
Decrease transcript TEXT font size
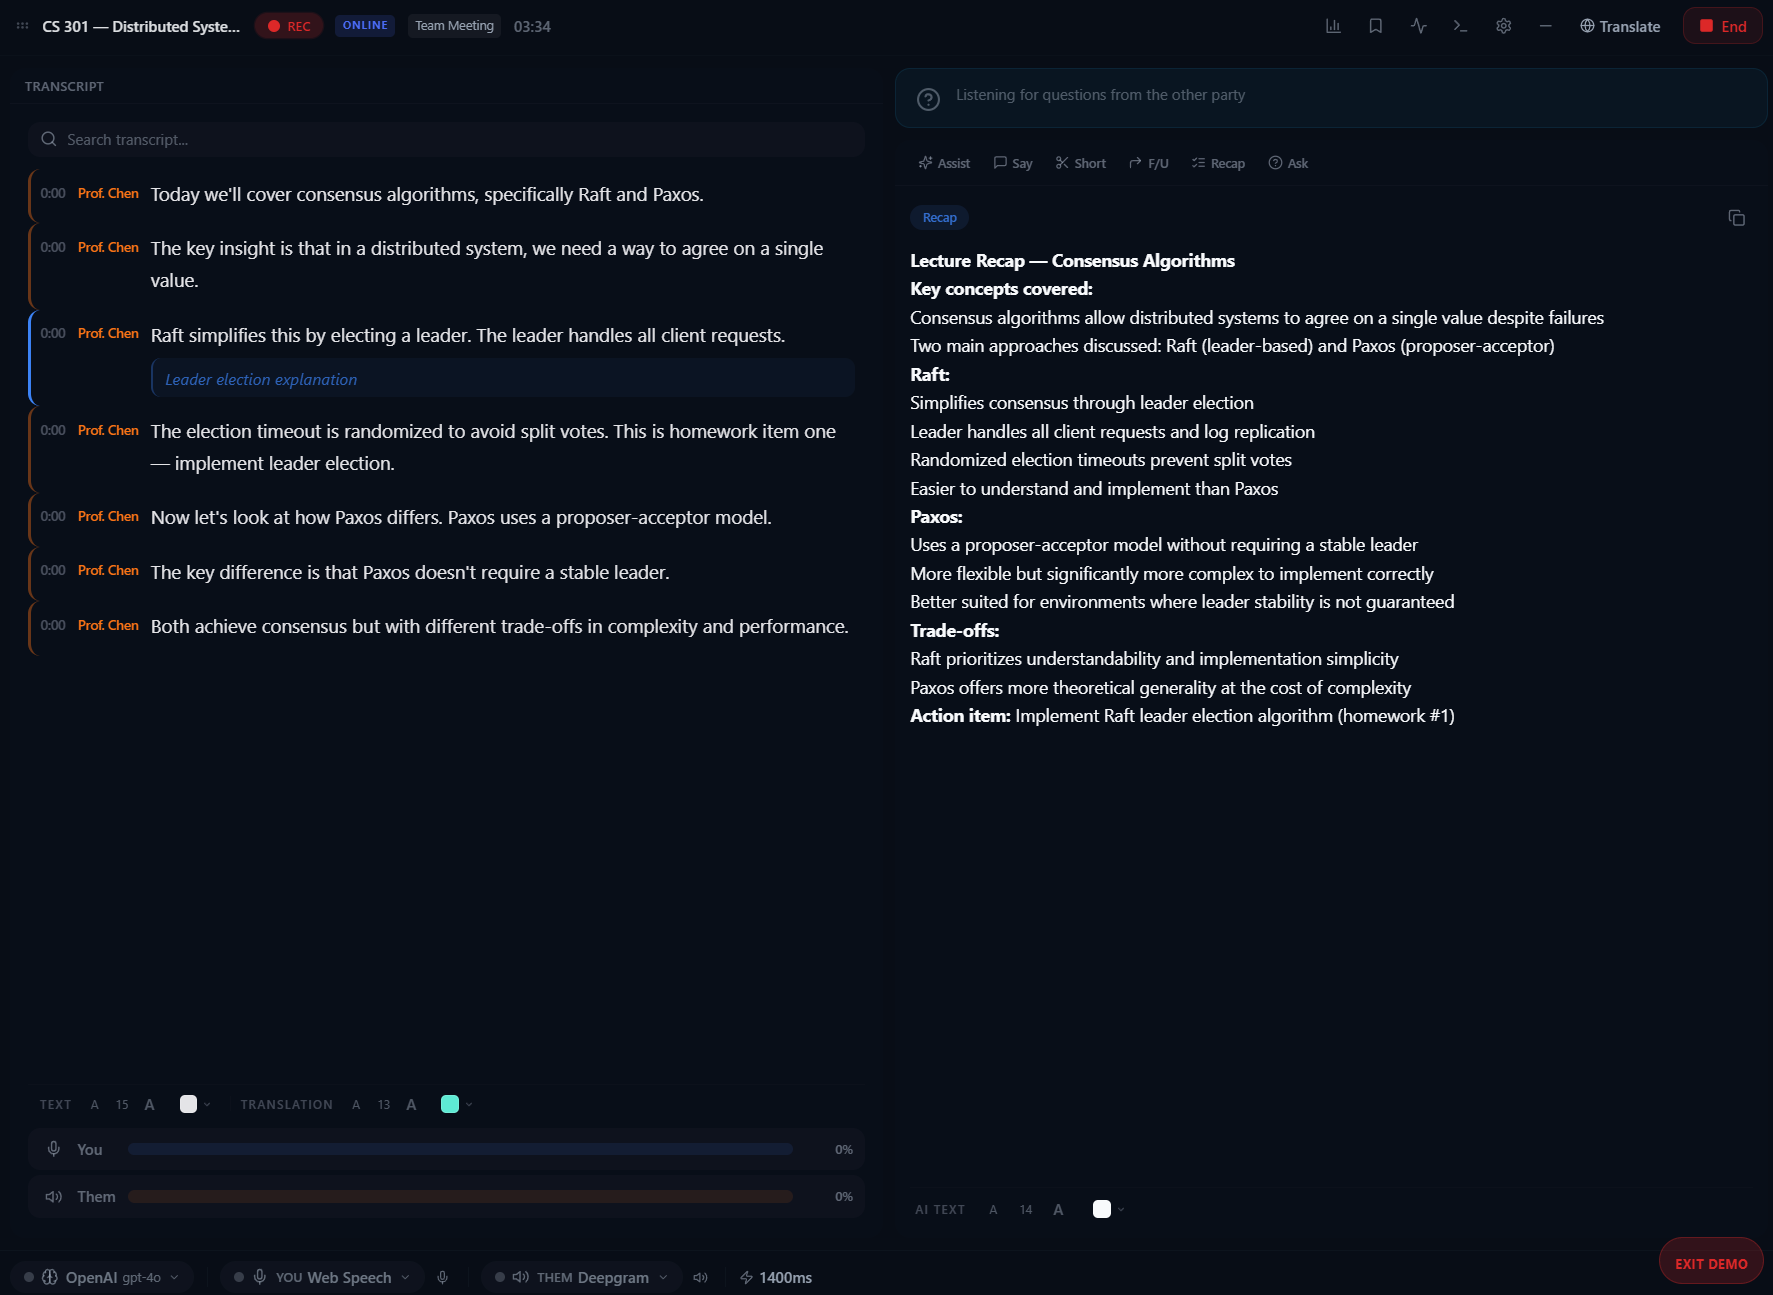click(x=95, y=1105)
